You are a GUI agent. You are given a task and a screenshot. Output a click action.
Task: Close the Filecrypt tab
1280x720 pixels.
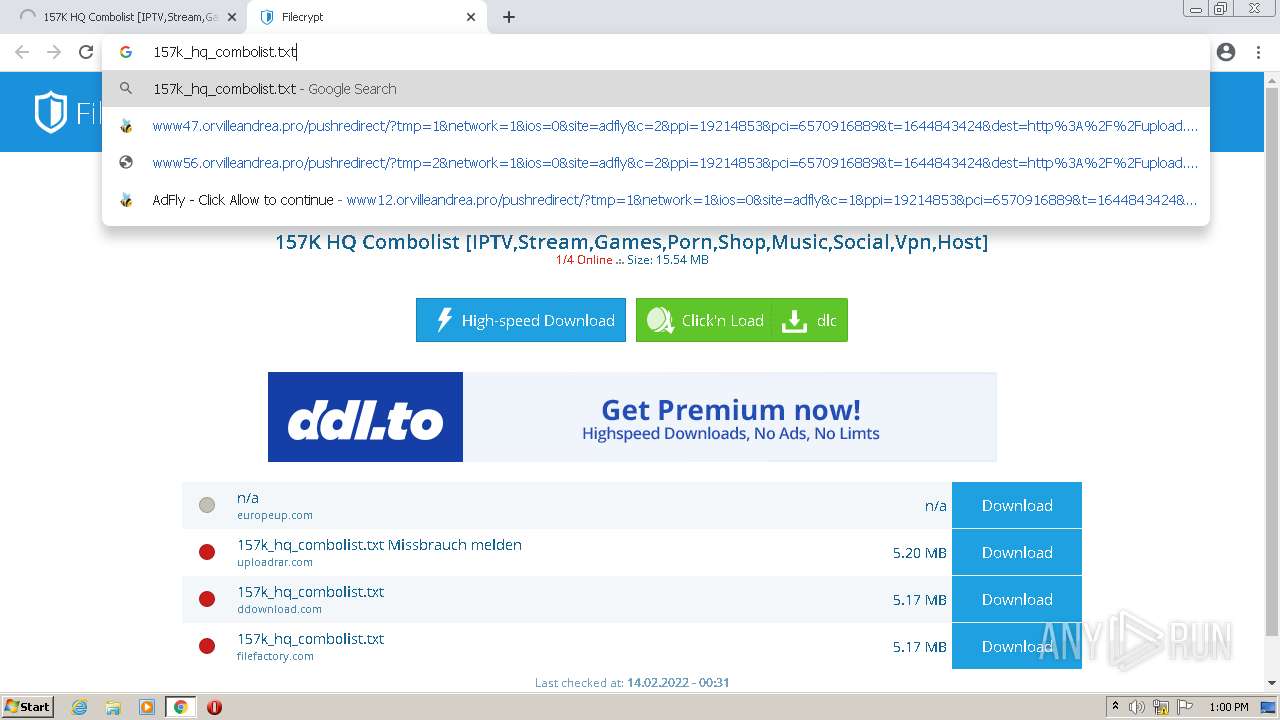(x=471, y=17)
